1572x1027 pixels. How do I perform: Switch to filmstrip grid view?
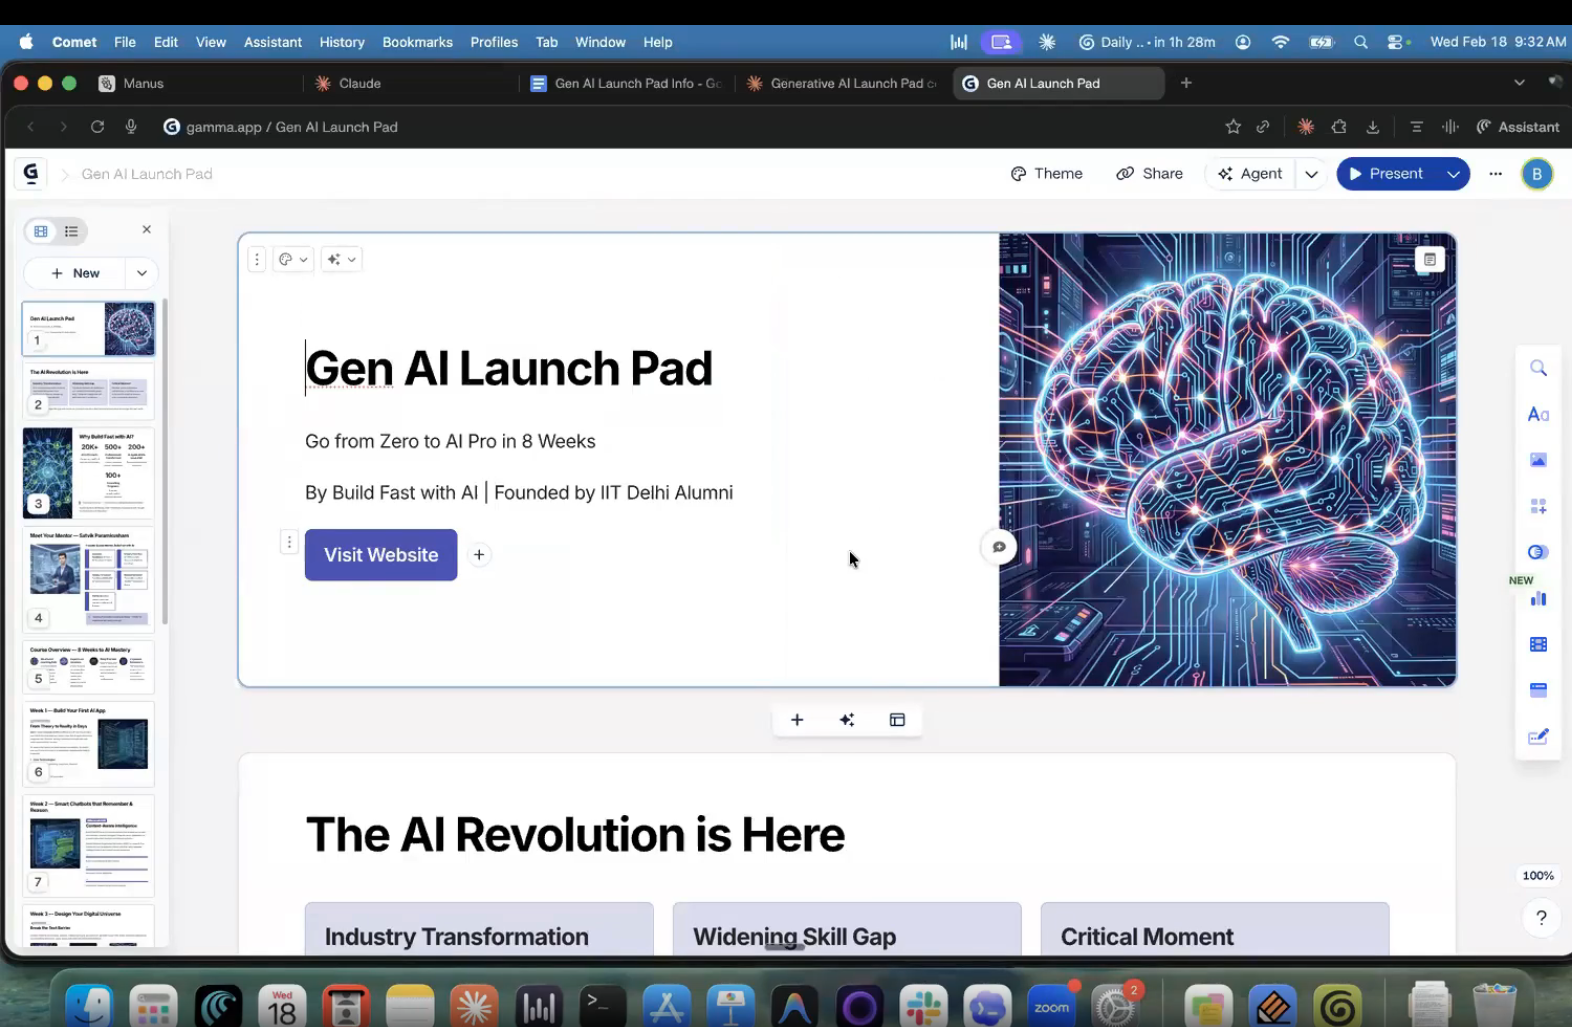[x=41, y=231]
